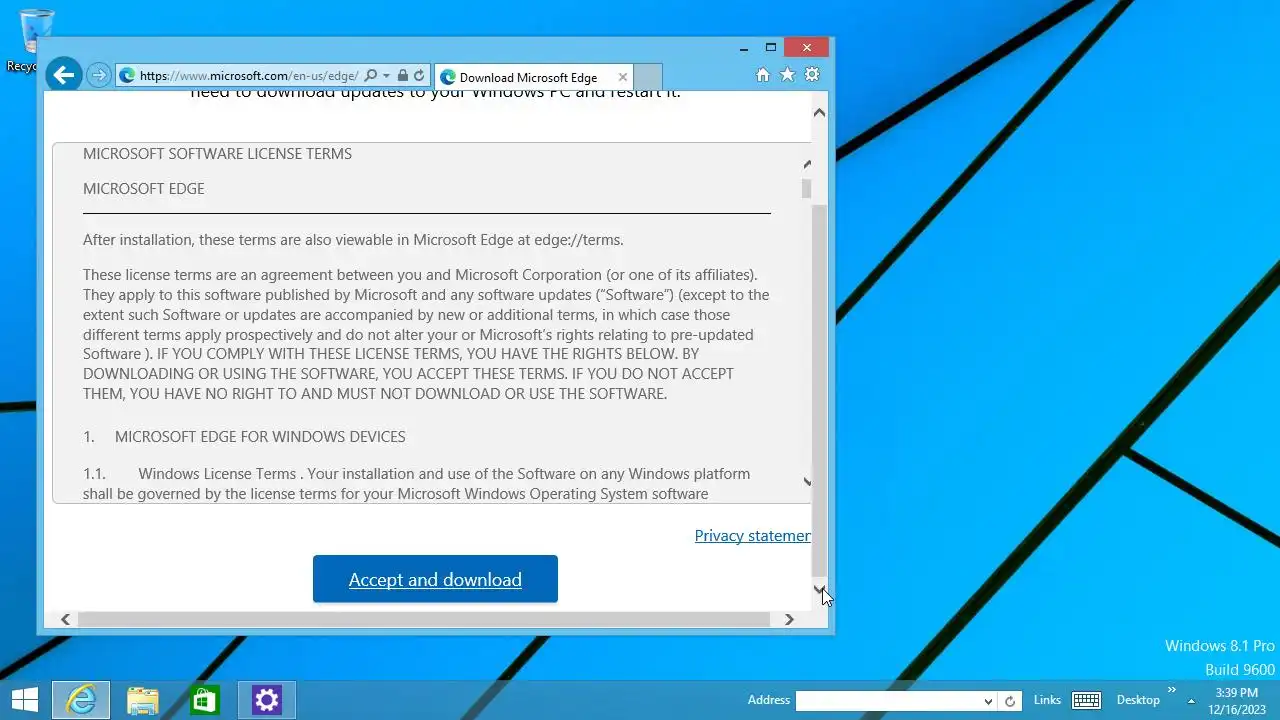Expand the Desktop toolbar chevron
The image size is (1280, 720).
[1172, 690]
